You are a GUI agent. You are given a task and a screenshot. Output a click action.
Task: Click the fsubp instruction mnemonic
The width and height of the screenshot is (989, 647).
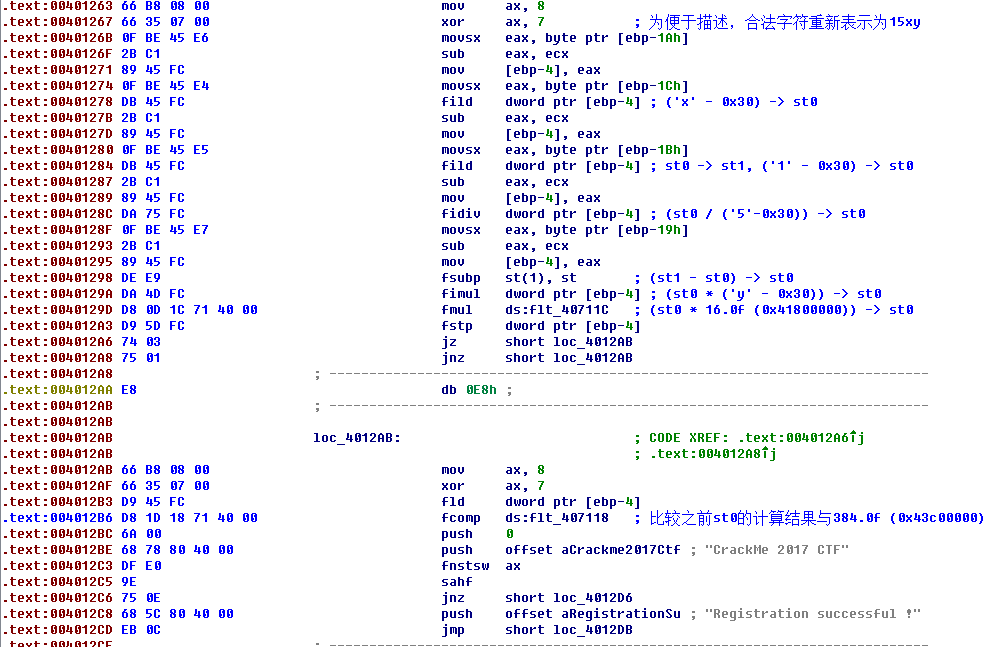[x=461, y=278]
